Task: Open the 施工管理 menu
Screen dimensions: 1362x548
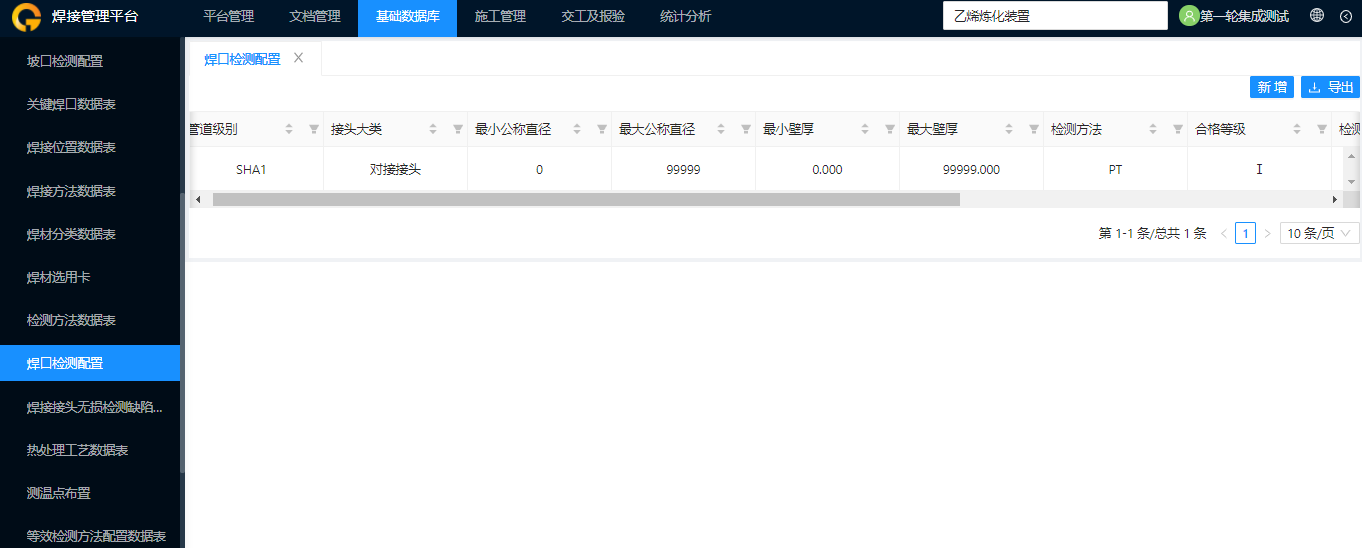Action: [500, 16]
